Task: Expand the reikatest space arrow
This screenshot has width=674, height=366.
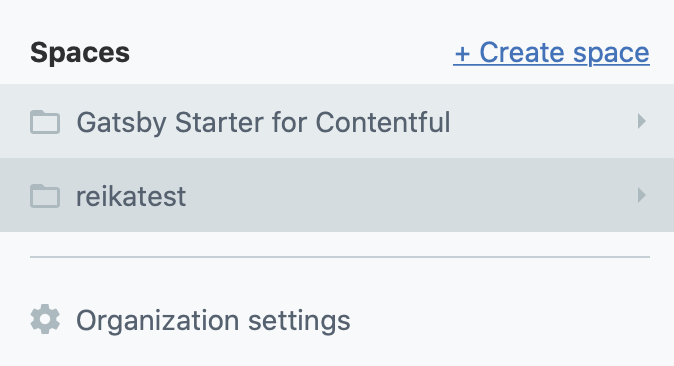Action: 641,195
